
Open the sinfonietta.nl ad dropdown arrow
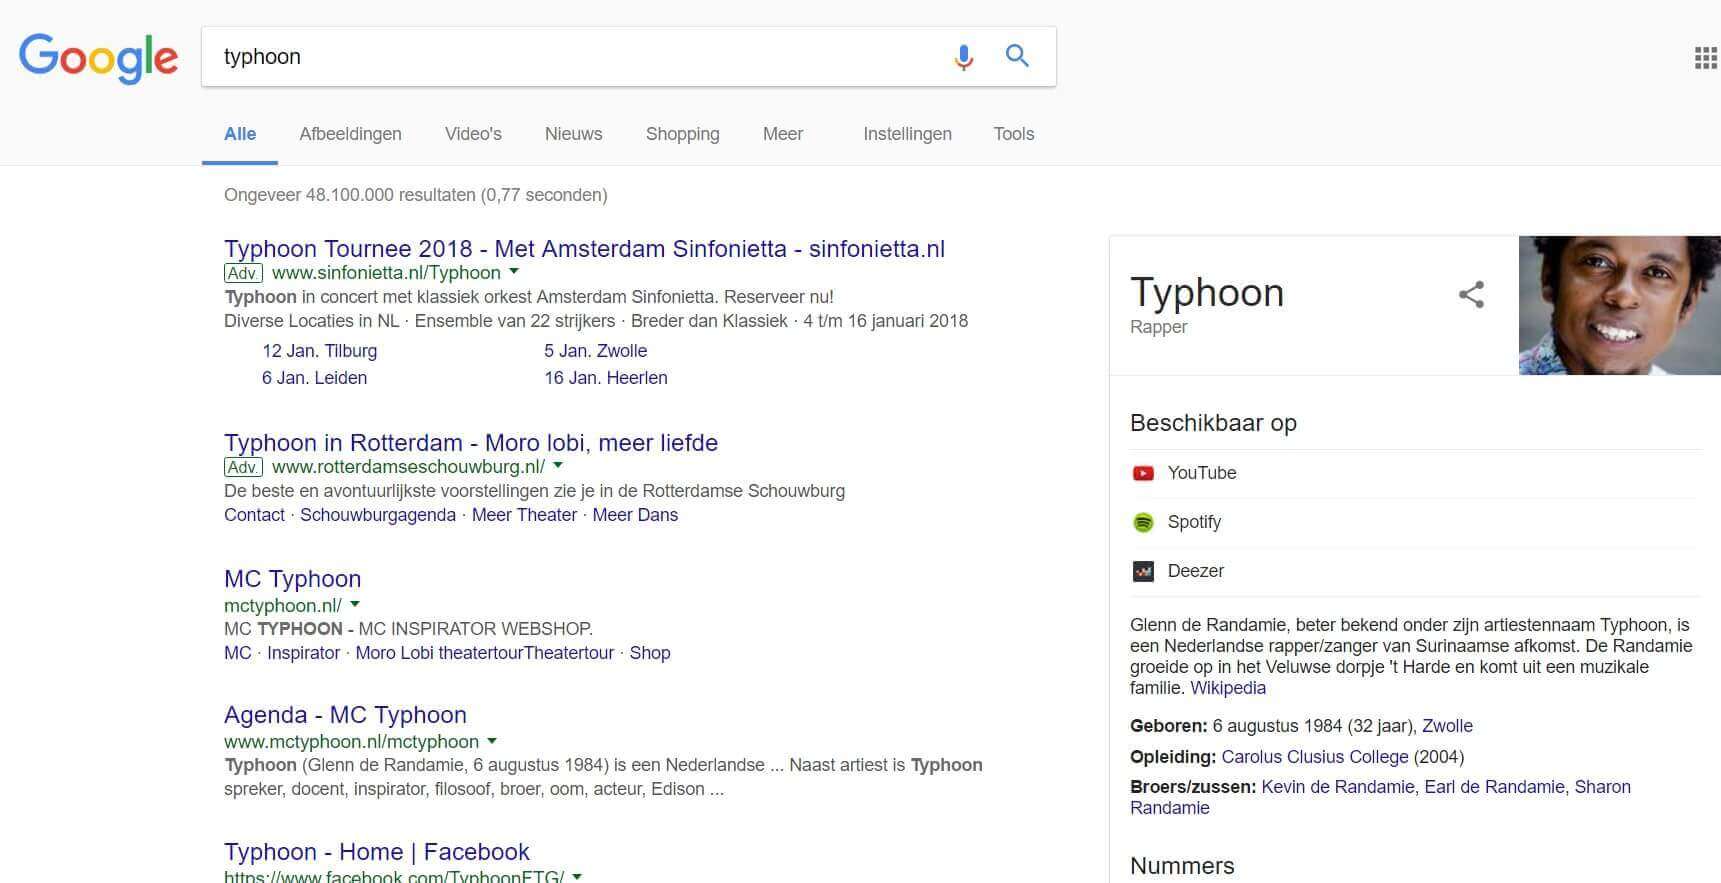pos(514,272)
